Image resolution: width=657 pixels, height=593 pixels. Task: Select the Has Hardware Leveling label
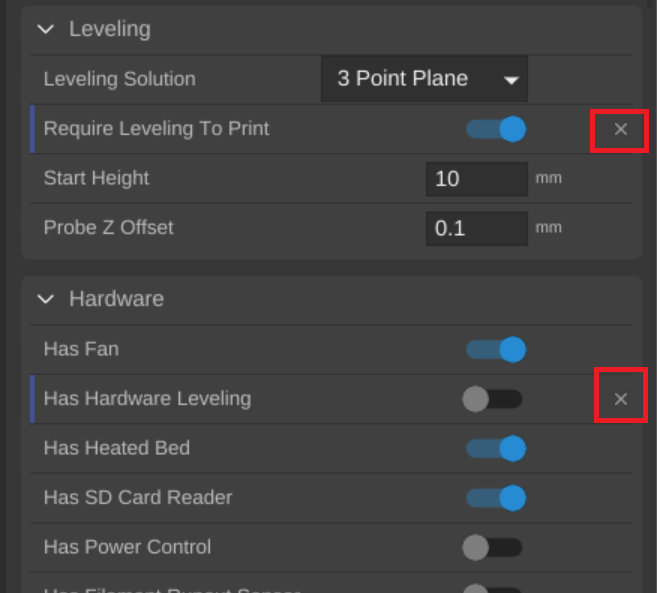(x=147, y=399)
